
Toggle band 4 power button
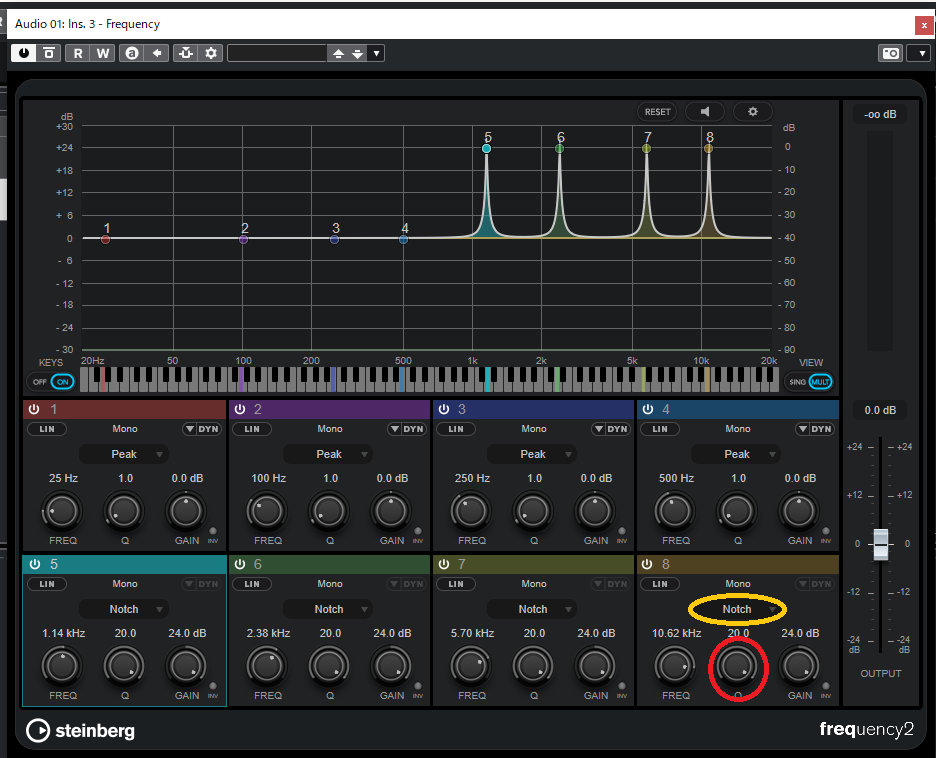pyautogui.click(x=648, y=409)
